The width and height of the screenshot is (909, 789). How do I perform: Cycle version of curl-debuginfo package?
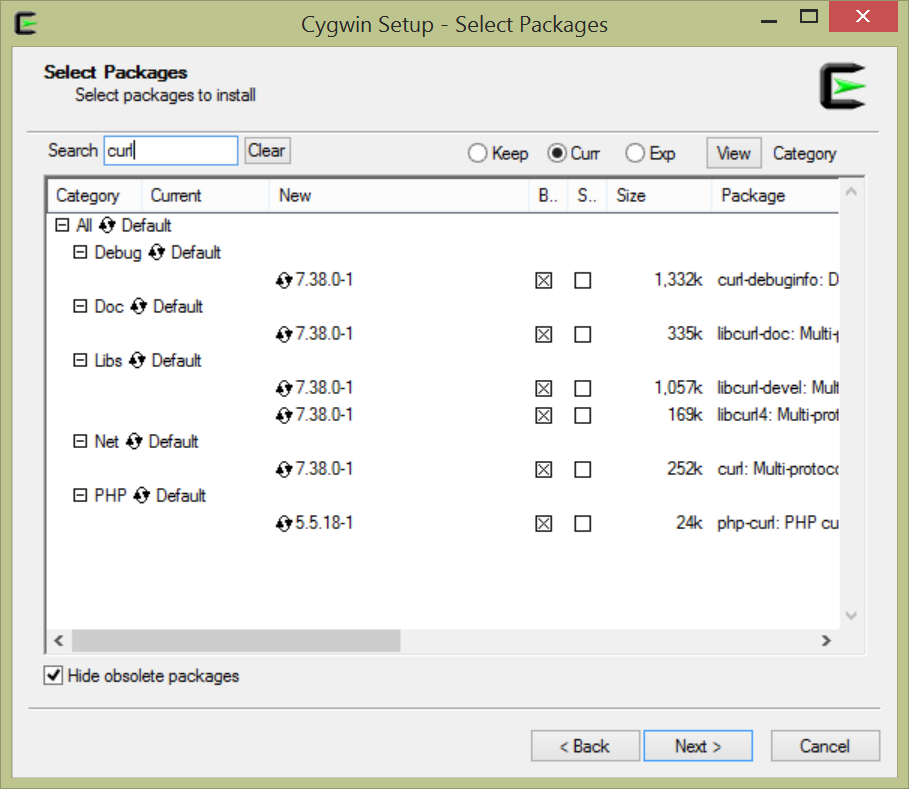pyautogui.click(x=283, y=280)
